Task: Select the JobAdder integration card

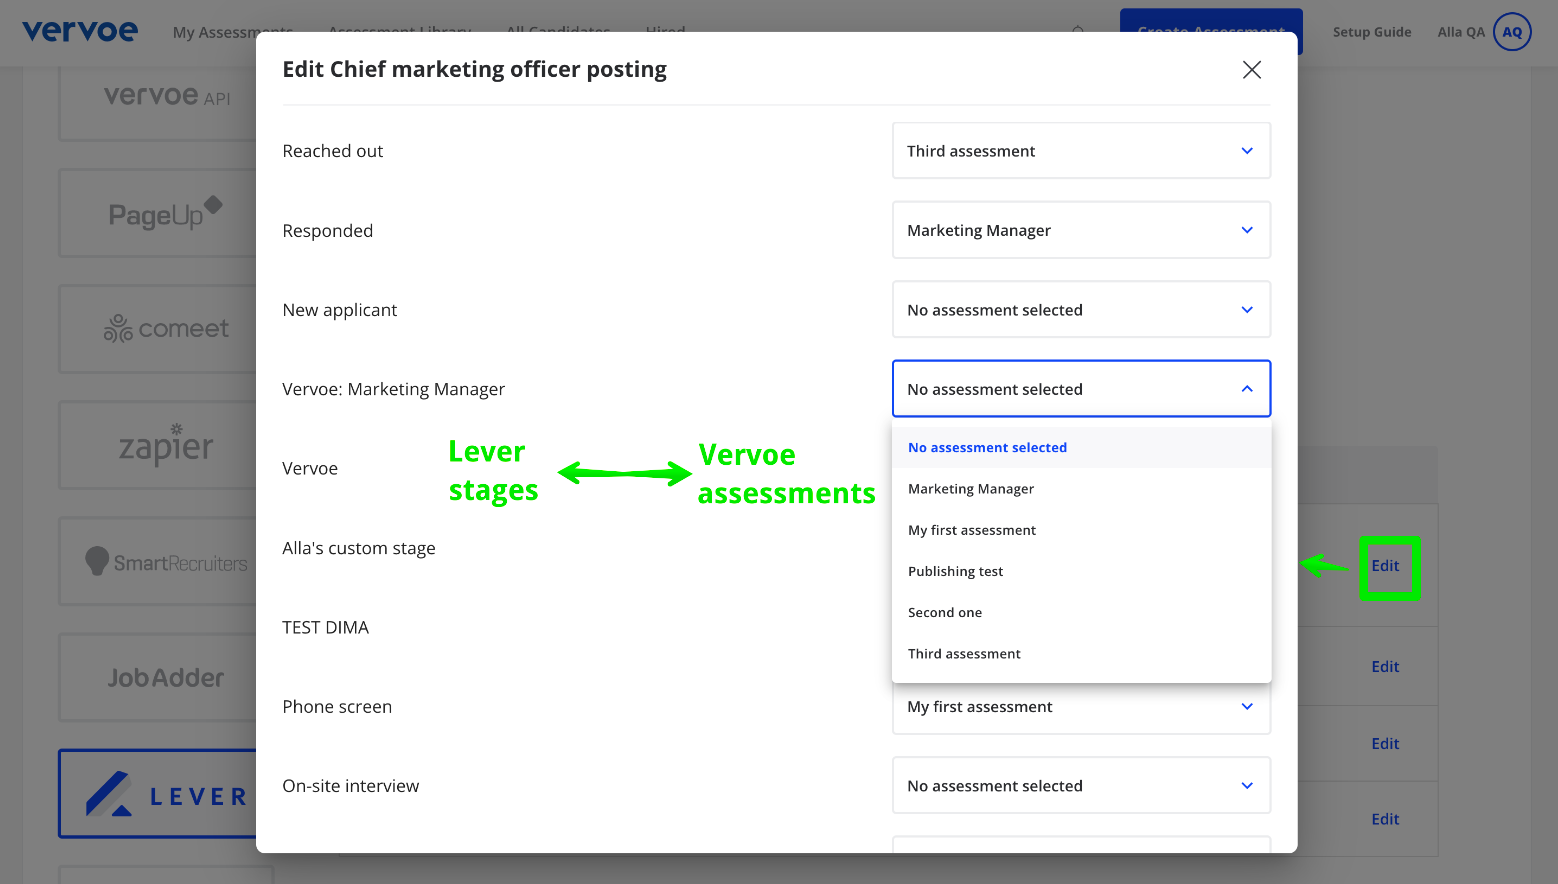Action: pyautogui.click(x=158, y=677)
